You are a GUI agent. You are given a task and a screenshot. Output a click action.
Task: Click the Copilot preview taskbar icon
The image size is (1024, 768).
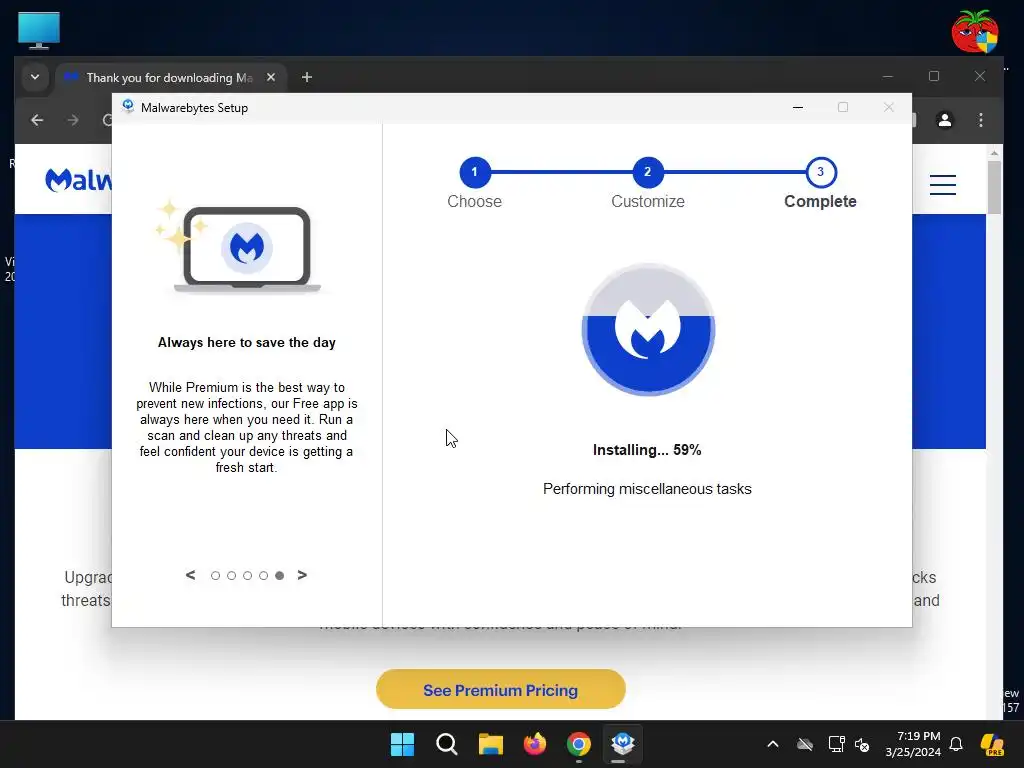pyautogui.click(x=992, y=744)
